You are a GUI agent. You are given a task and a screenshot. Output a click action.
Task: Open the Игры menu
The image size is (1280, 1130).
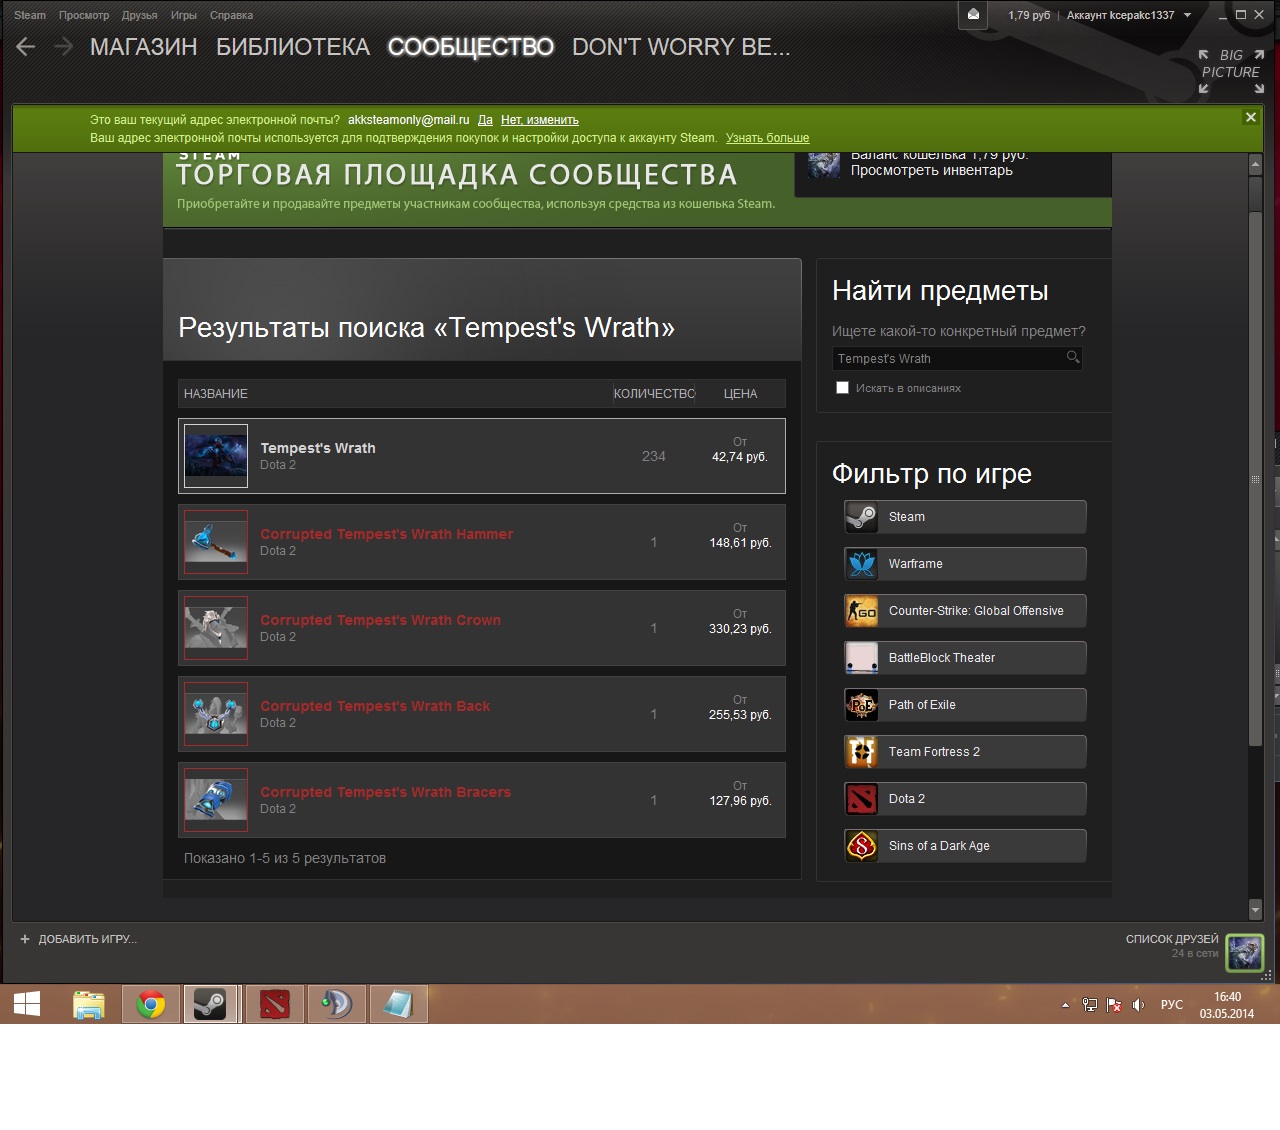pyautogui.click(x=184, y=15)
